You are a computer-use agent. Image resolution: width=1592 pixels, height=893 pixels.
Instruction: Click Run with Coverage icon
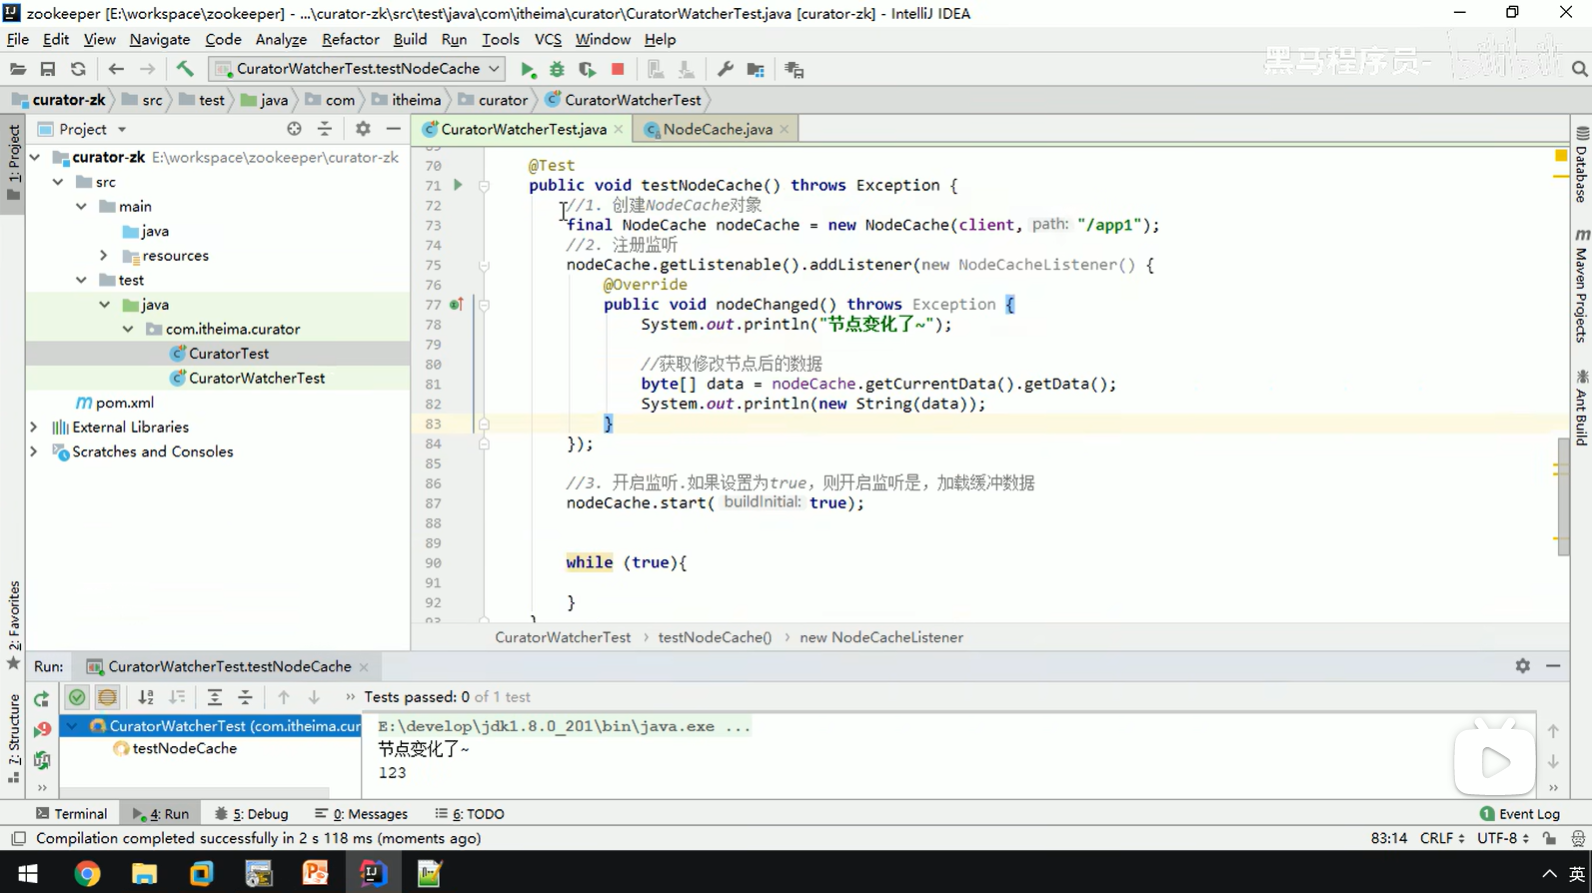(x=587, y=69)
